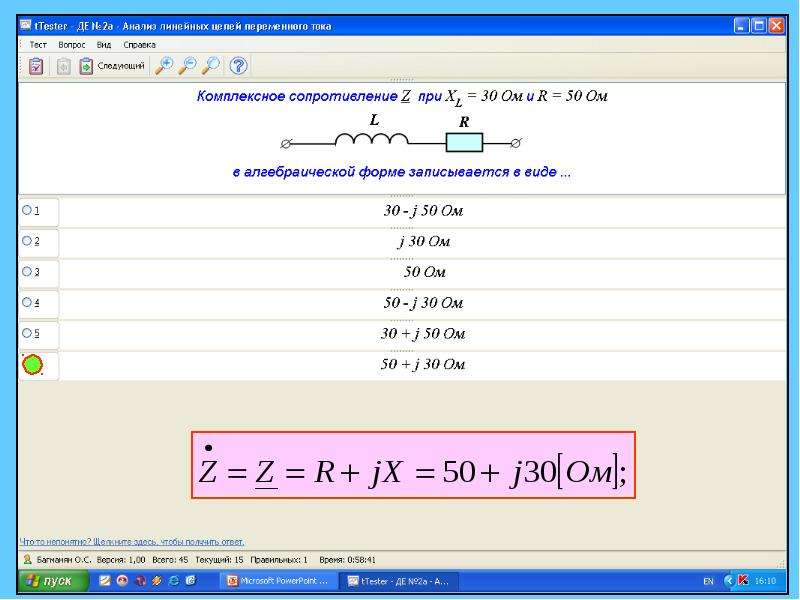Click the 'Что-то непонятно?' help link
Image resolution: width=800 pixels, height=600 pixels.
[132, 542]
